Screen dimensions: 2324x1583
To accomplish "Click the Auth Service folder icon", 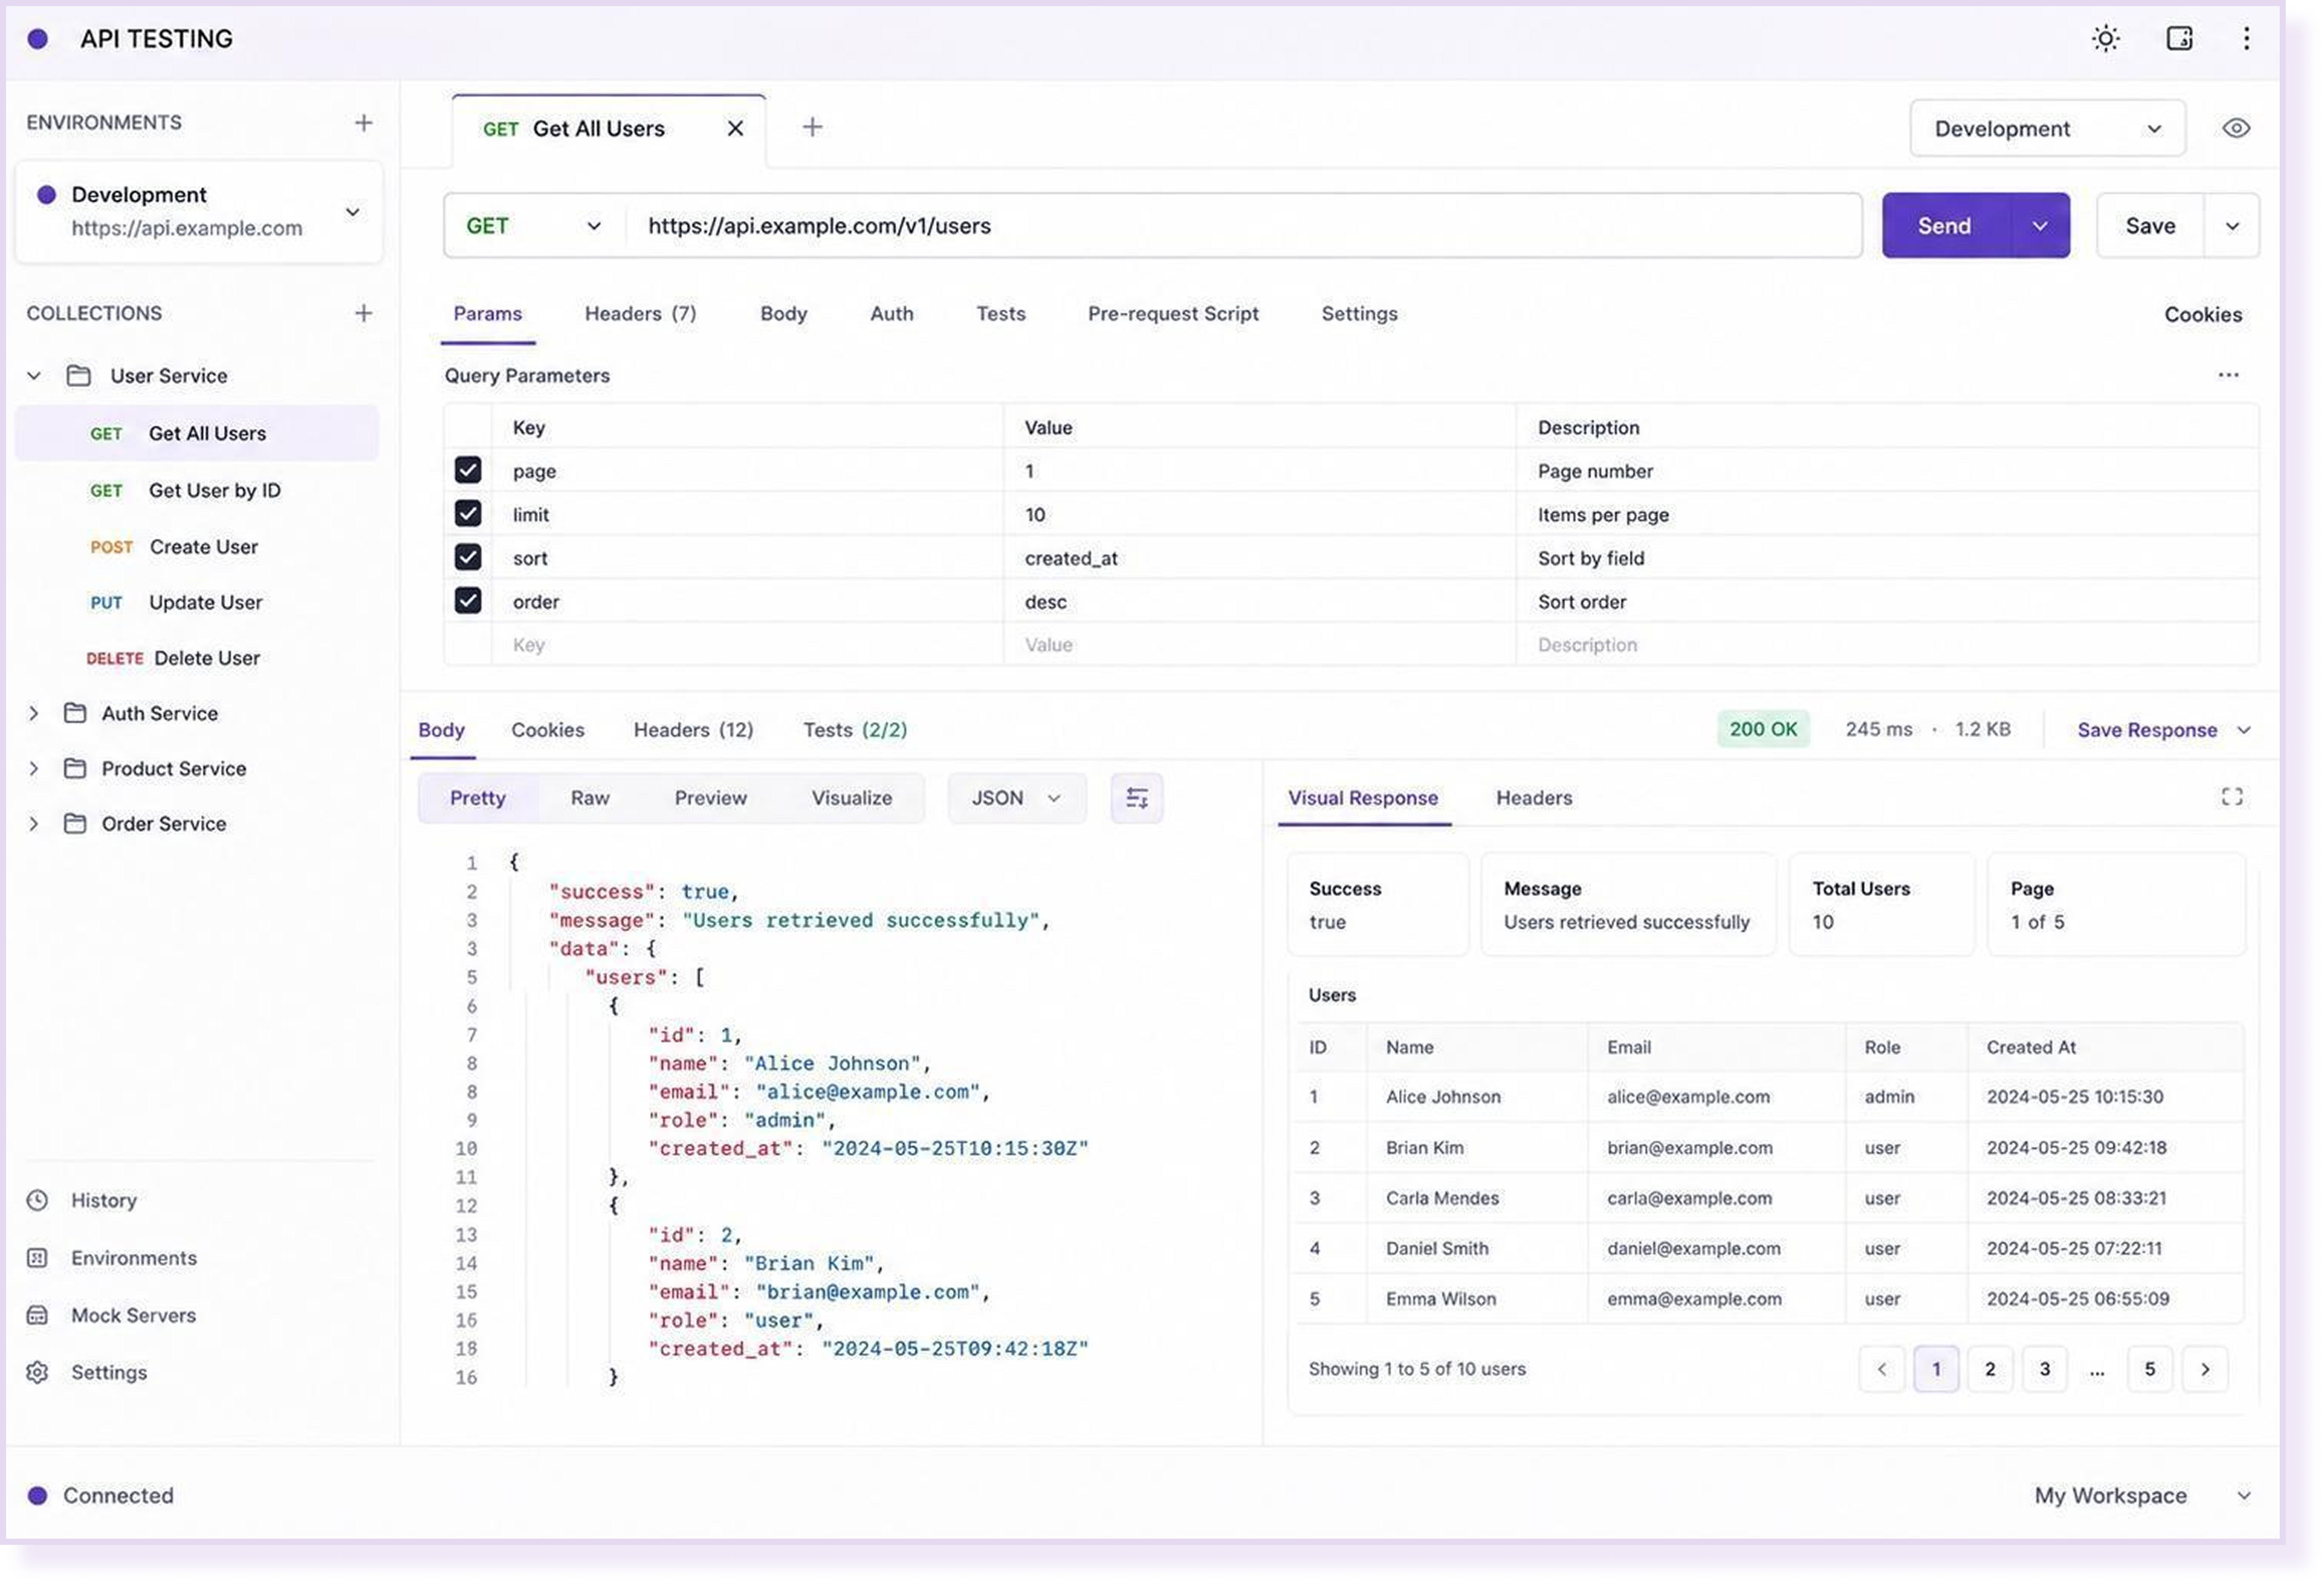I will 75,713.
